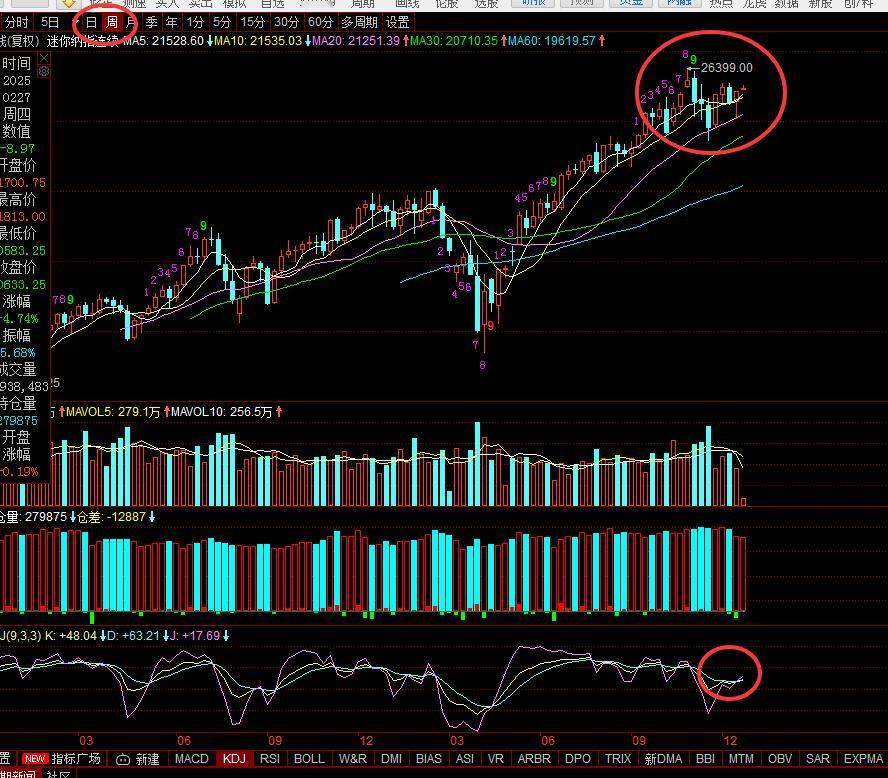Switch to 5分 five-minute chart
The image size is (888, 778).
(x=221, y=23)
